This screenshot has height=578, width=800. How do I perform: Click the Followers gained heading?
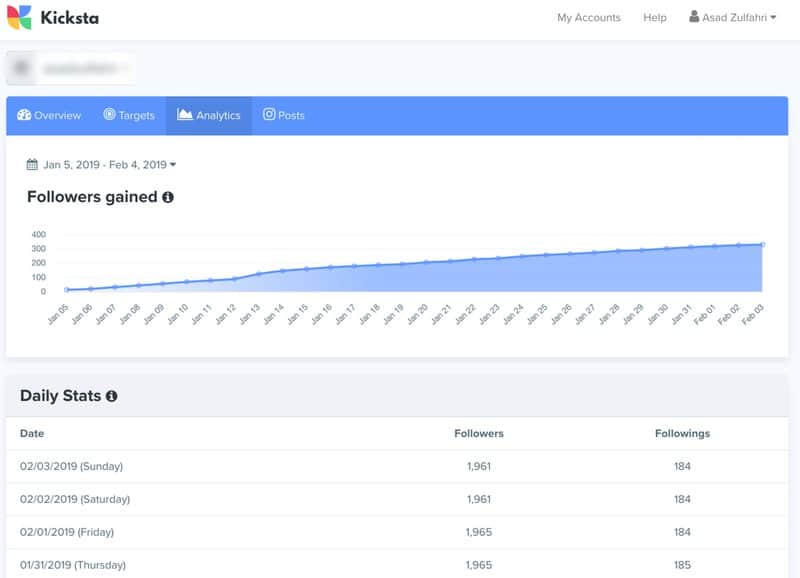click(x=92, y=197)
